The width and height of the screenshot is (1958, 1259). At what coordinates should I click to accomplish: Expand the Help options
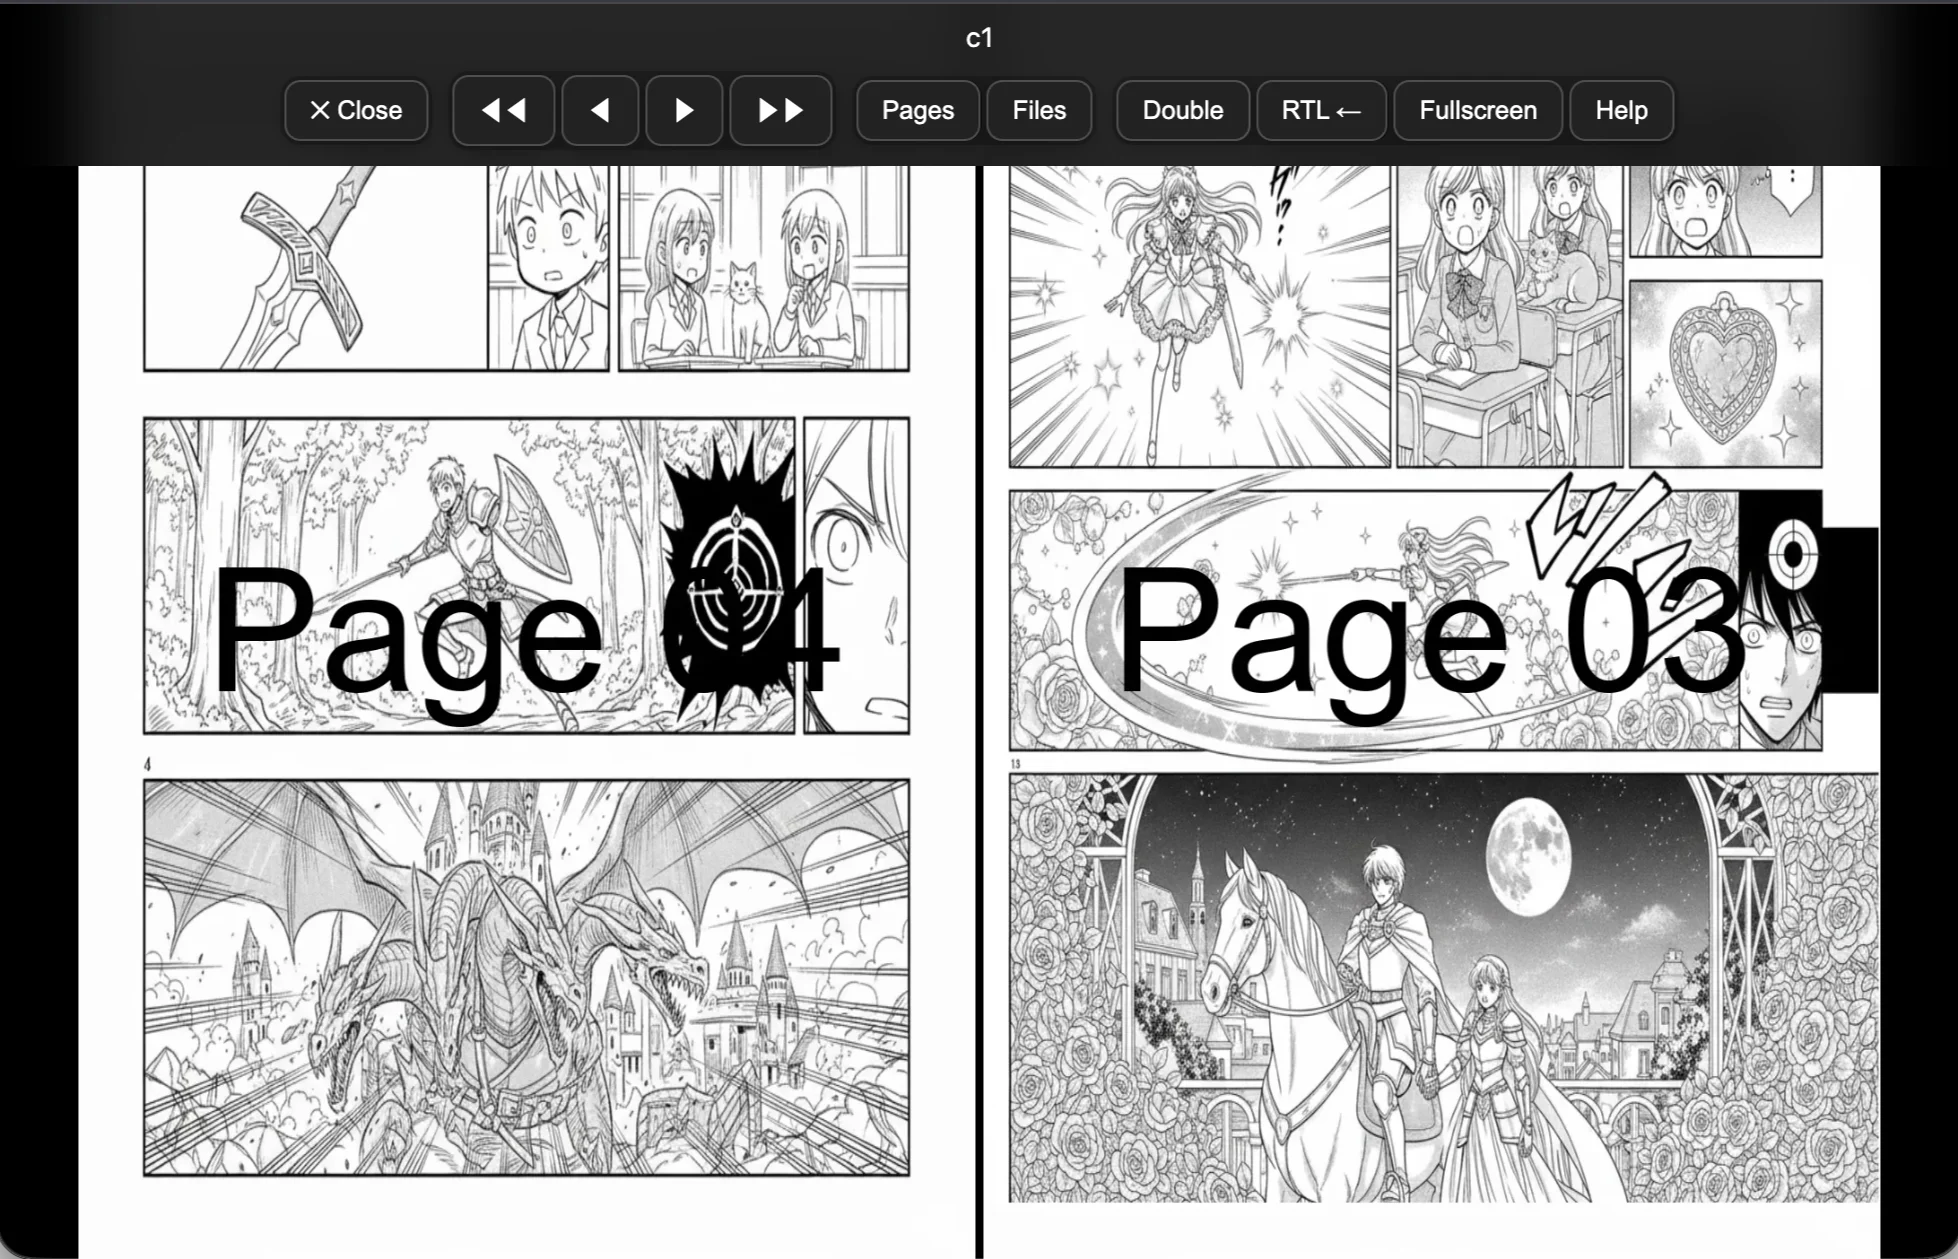[x=1619, y=110]
